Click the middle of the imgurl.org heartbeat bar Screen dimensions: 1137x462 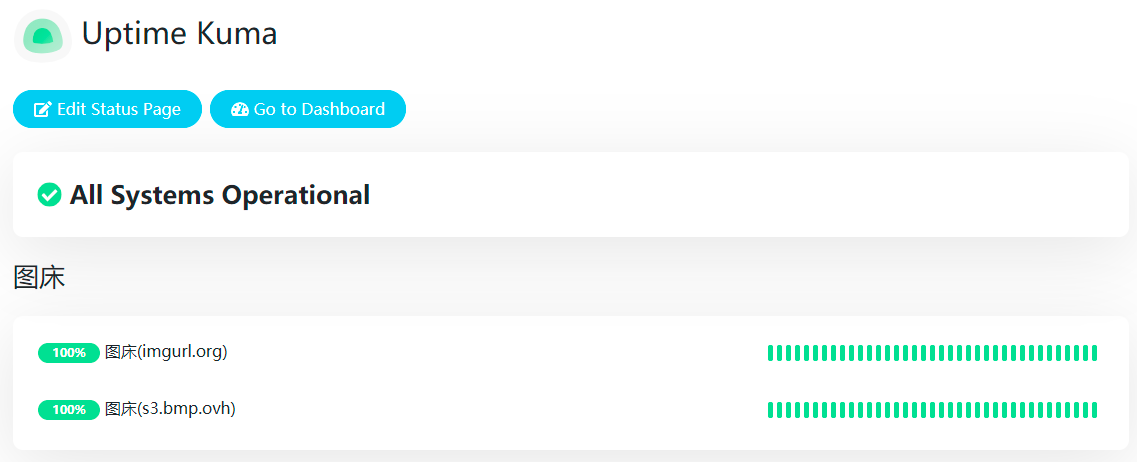tap(933, 352)
